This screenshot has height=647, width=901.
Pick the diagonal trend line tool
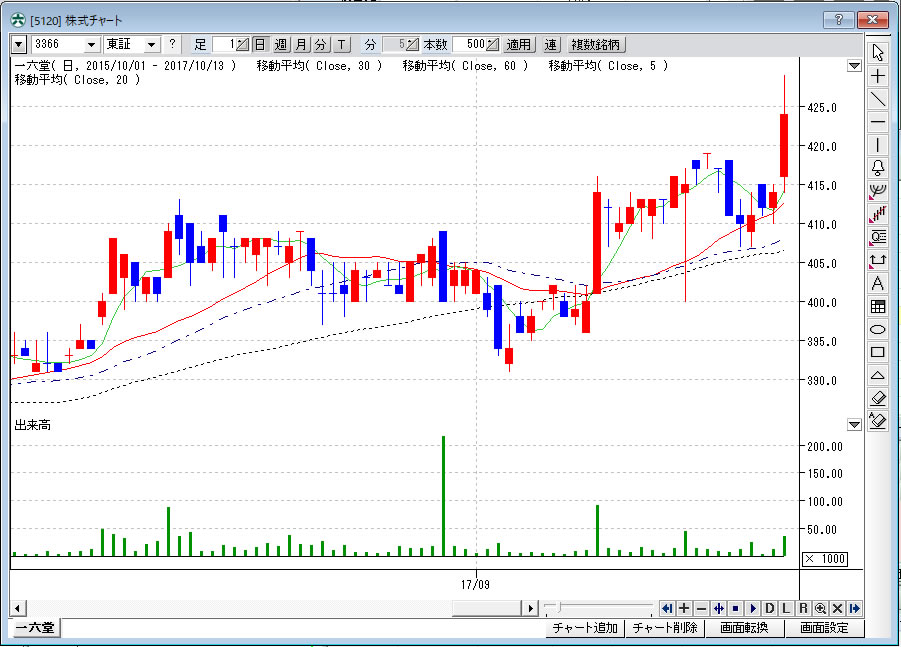point(878,99)
